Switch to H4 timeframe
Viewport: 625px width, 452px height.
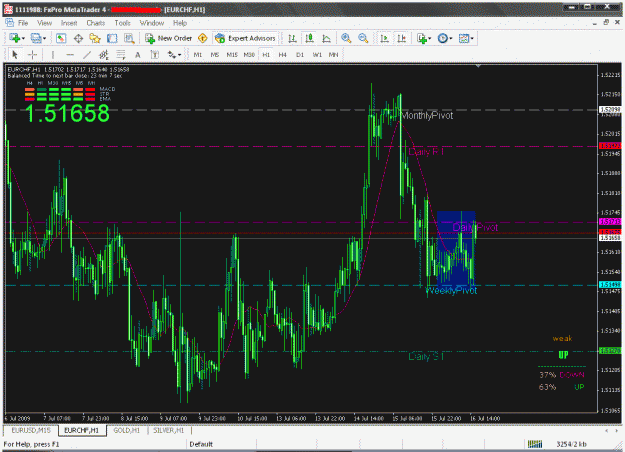coord(283,55)
